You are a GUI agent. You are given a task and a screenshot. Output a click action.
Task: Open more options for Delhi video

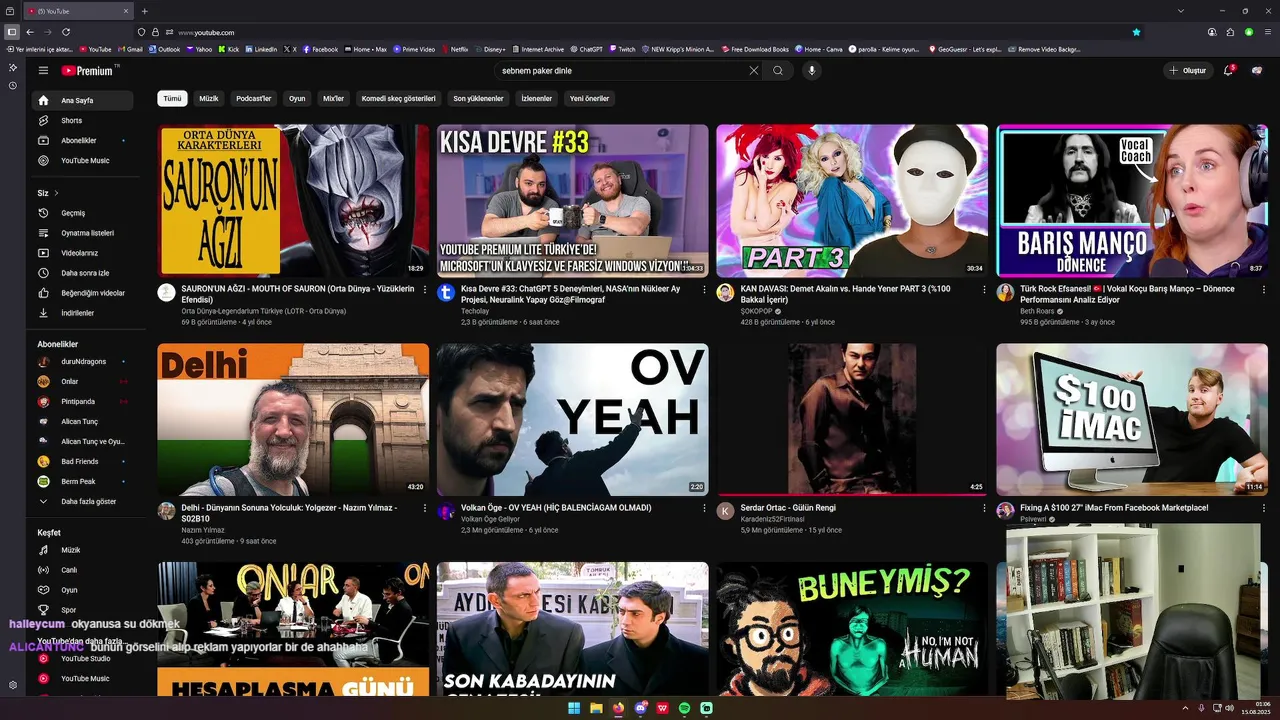(424, 508)
